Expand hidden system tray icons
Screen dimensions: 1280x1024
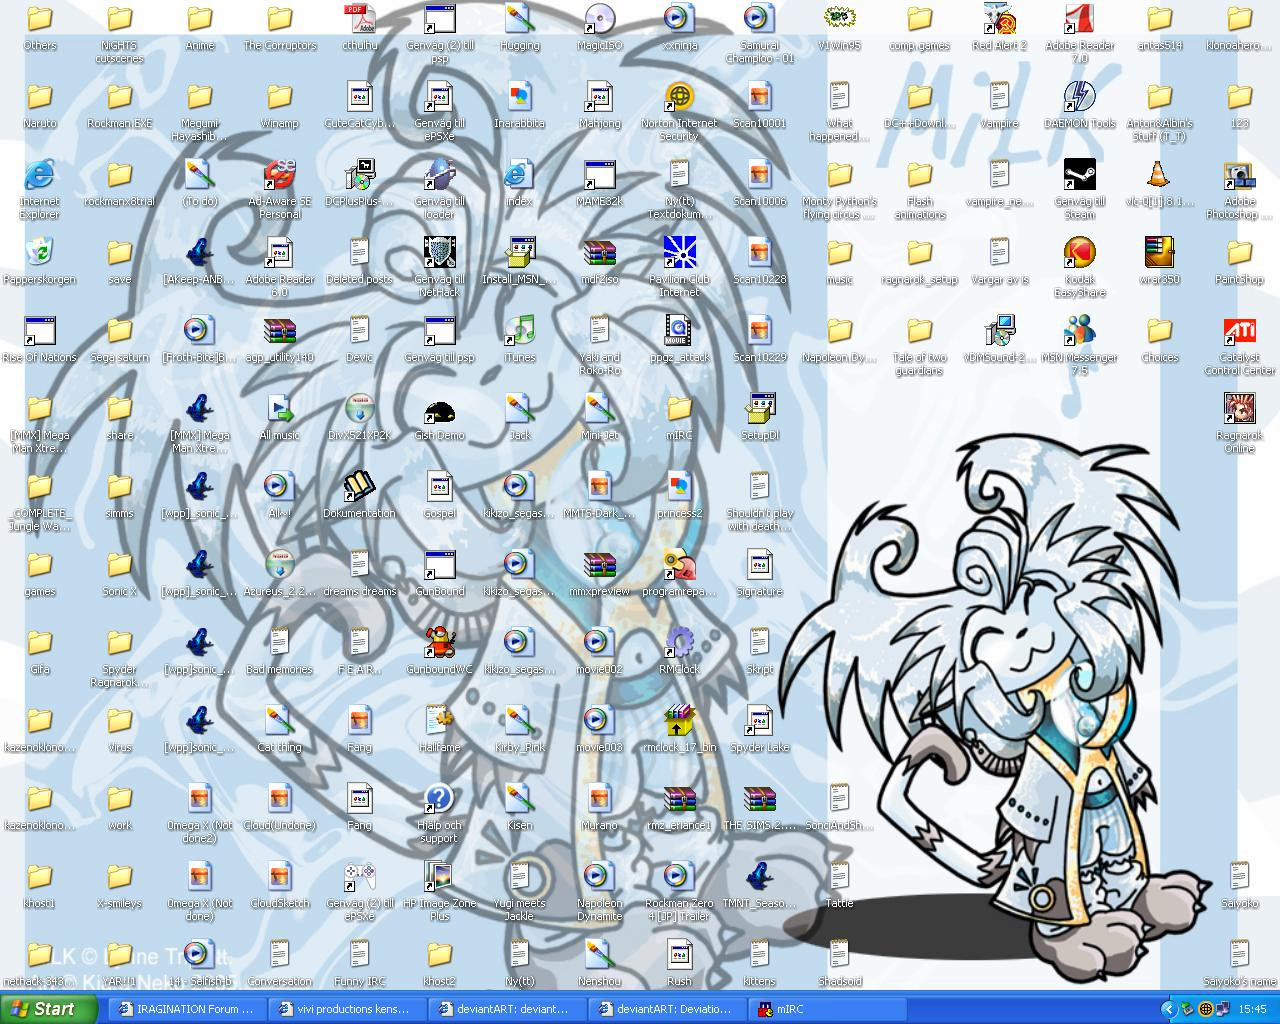(1168, 1009)
